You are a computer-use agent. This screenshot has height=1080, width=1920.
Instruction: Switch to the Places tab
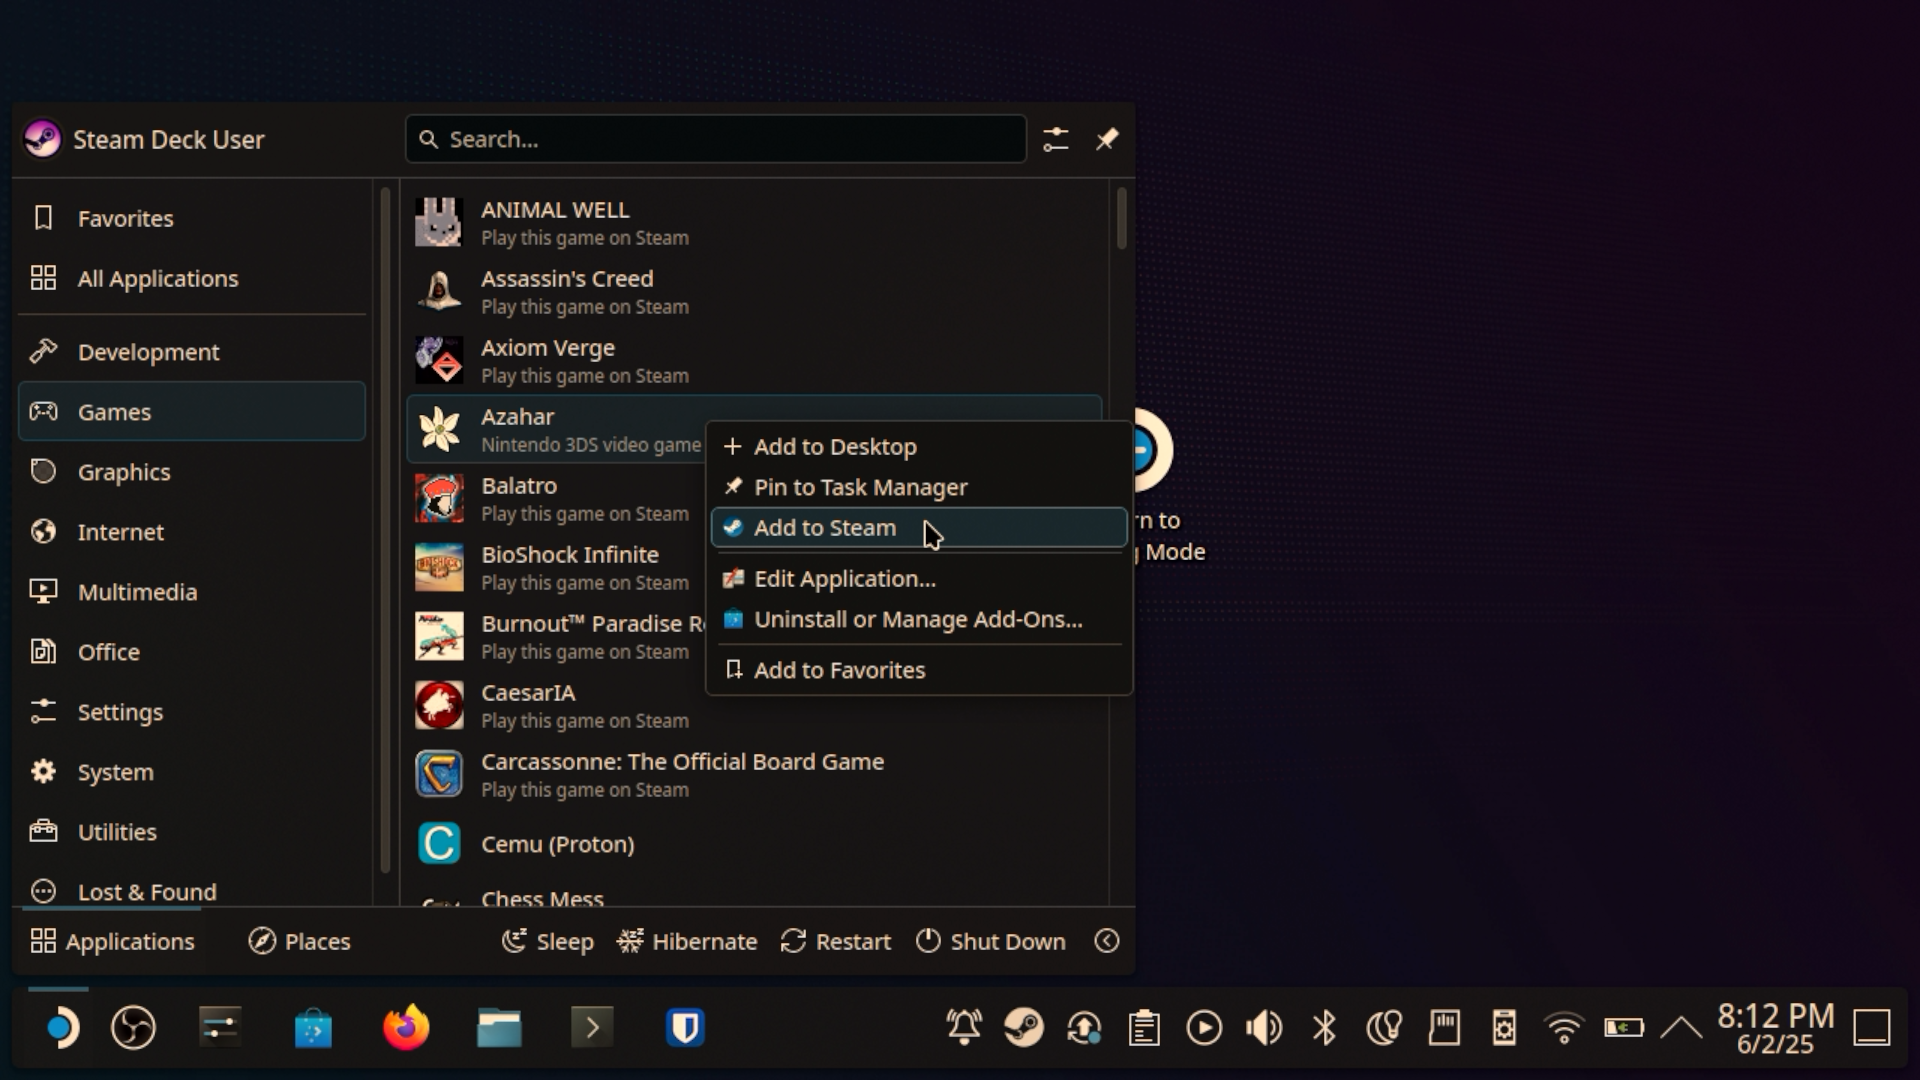[x=299, y=941]
